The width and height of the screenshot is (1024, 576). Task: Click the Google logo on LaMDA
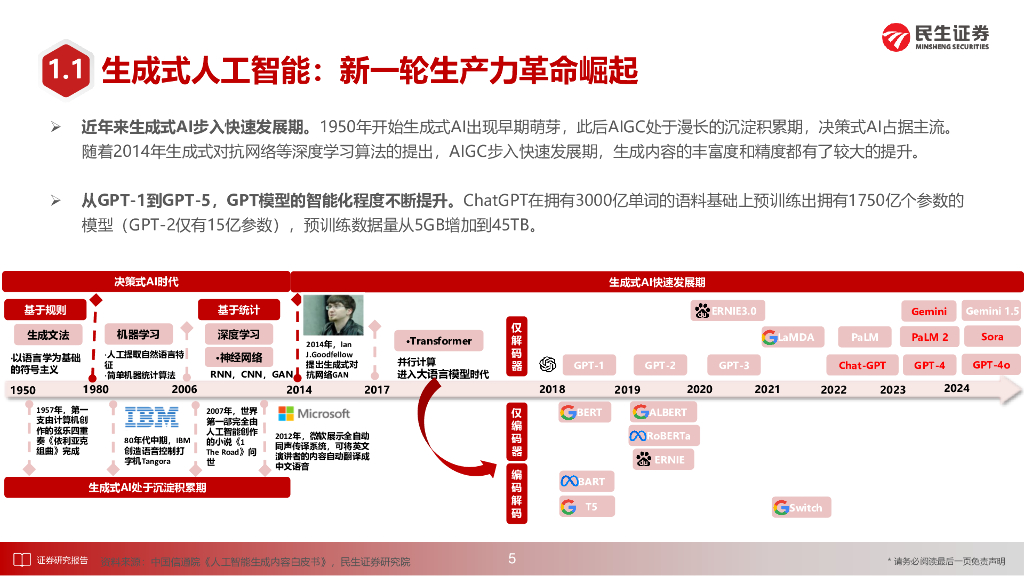769,337
